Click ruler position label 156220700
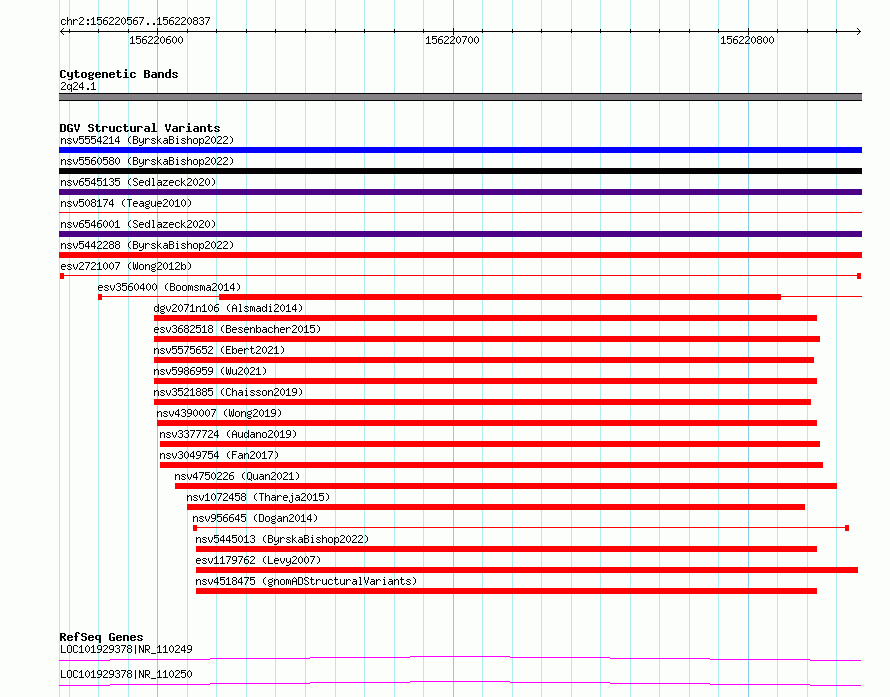This screenshot has height=697, width=890. (x=452, y=40)
